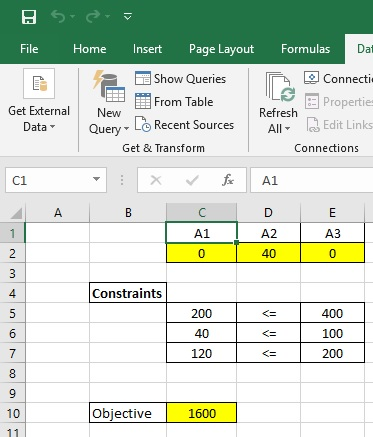Switch to the Formulas tab
The width and height of the screenshot is (373, 437).
(305, 49)
